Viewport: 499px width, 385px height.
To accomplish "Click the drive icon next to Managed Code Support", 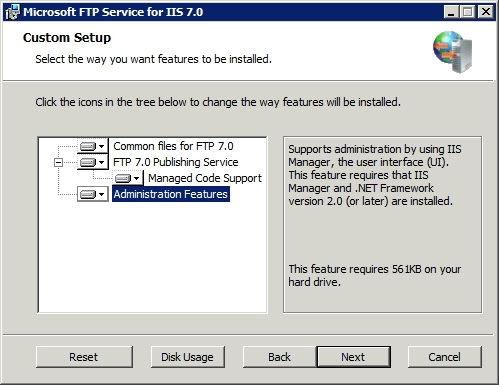I will [123, 178].
